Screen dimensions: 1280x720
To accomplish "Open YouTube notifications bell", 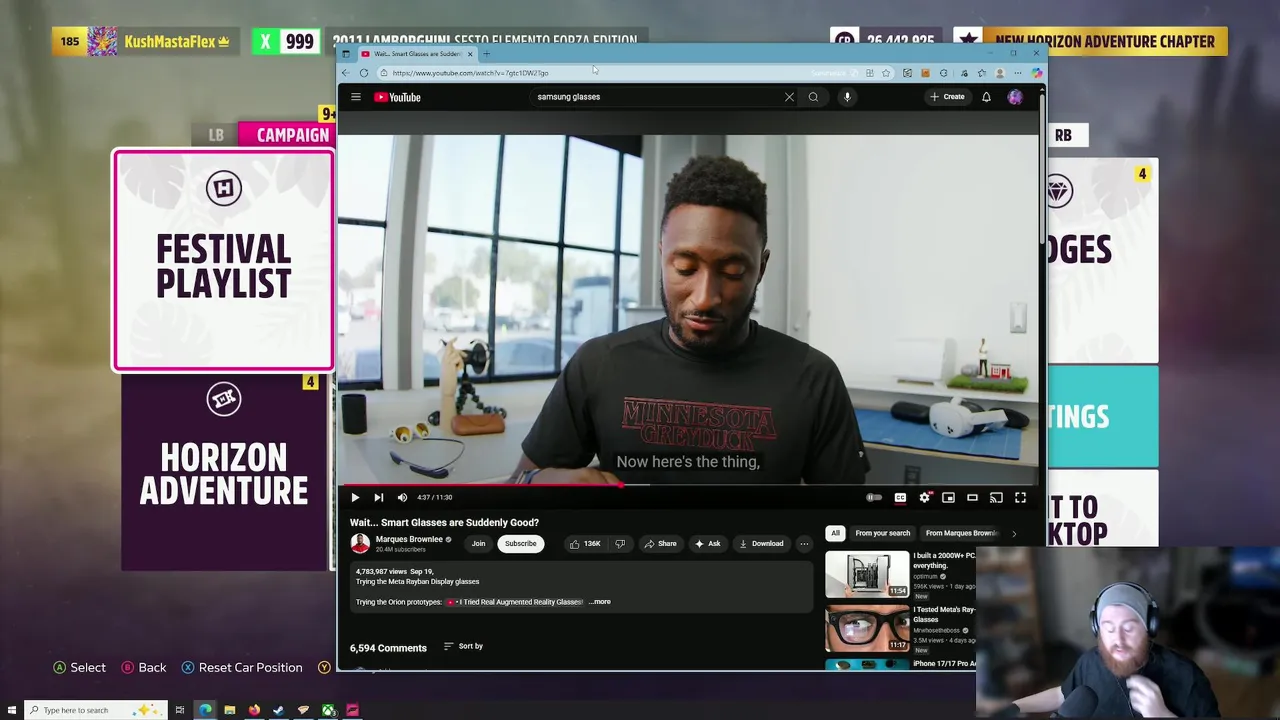I will 986,97.
